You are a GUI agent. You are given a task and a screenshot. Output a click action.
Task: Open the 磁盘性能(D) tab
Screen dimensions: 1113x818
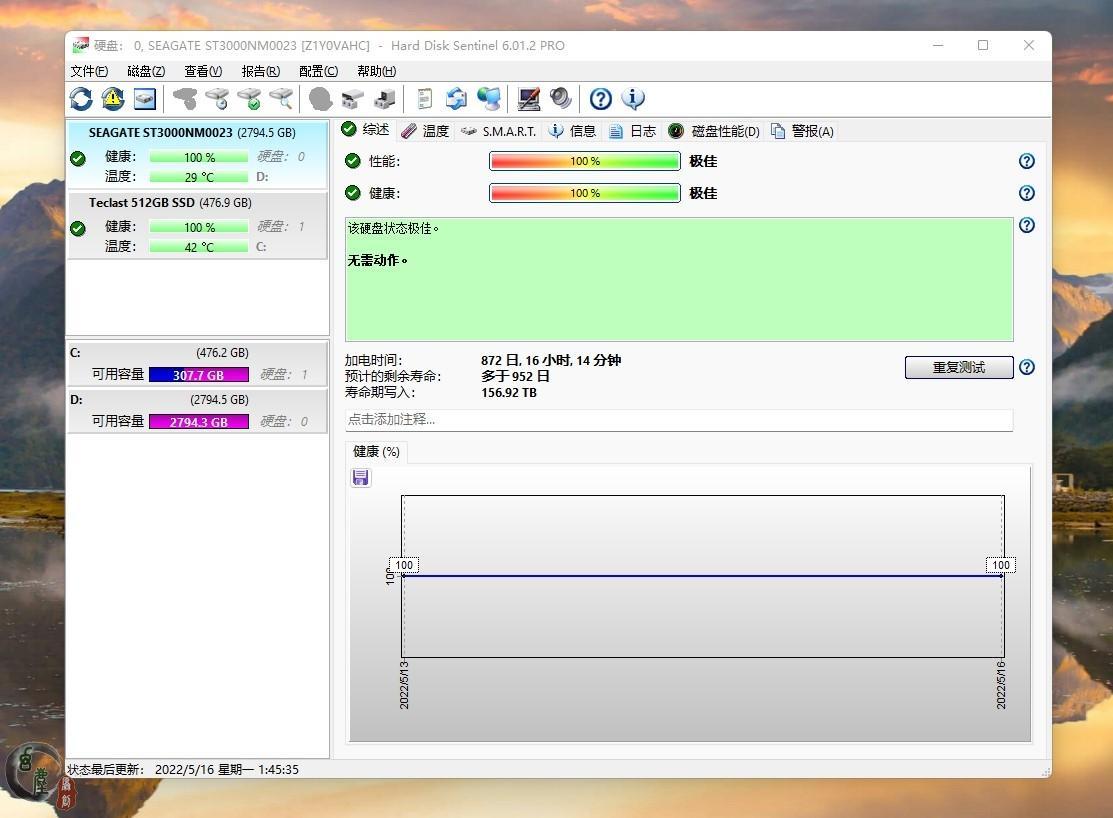[x=714, y=131]
